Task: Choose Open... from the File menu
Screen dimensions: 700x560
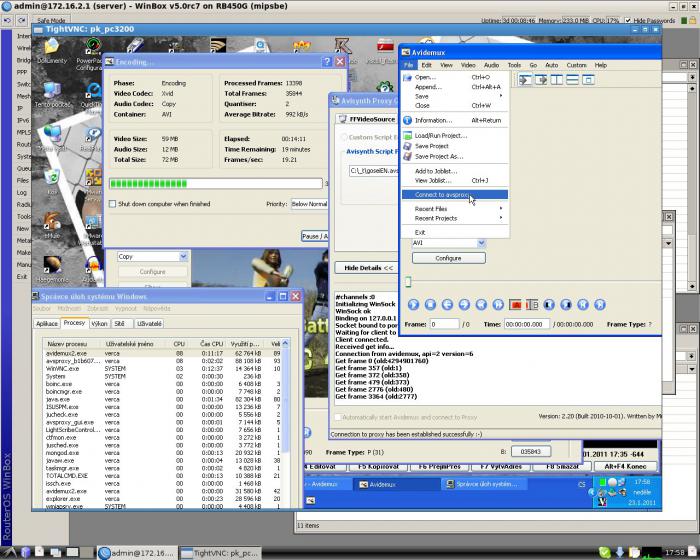Action: click(x=454, y=77)
